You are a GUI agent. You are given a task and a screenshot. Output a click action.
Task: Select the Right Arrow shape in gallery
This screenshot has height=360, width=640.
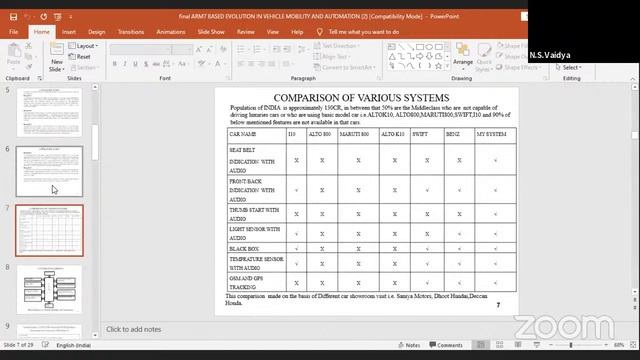(420, 56)
